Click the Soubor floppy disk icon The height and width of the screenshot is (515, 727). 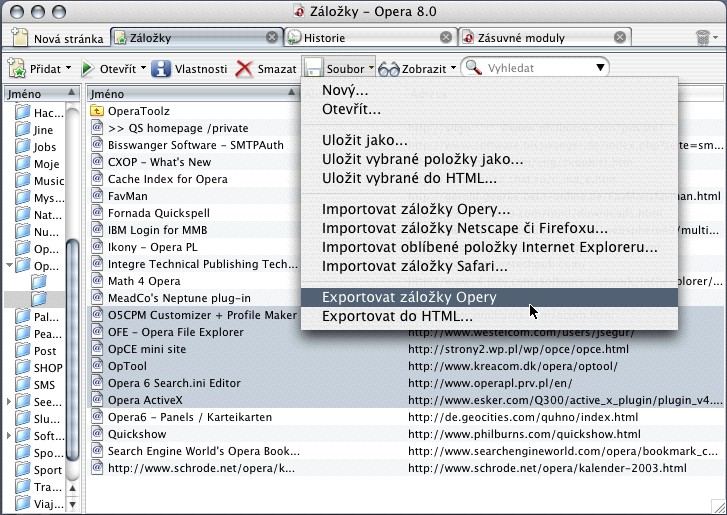point(313,69)
